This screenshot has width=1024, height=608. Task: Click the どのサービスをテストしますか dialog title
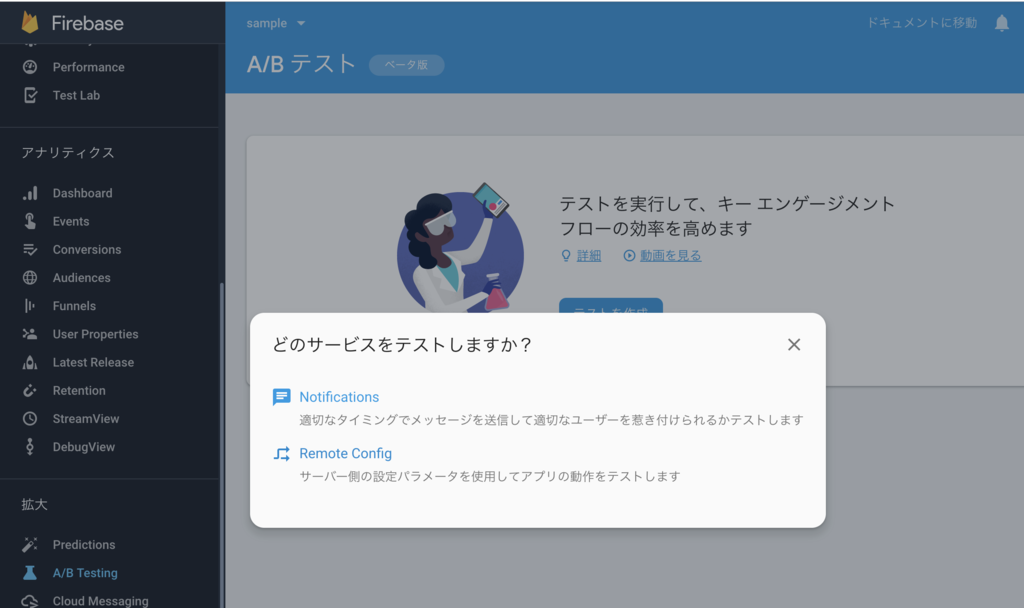point(402,344)
